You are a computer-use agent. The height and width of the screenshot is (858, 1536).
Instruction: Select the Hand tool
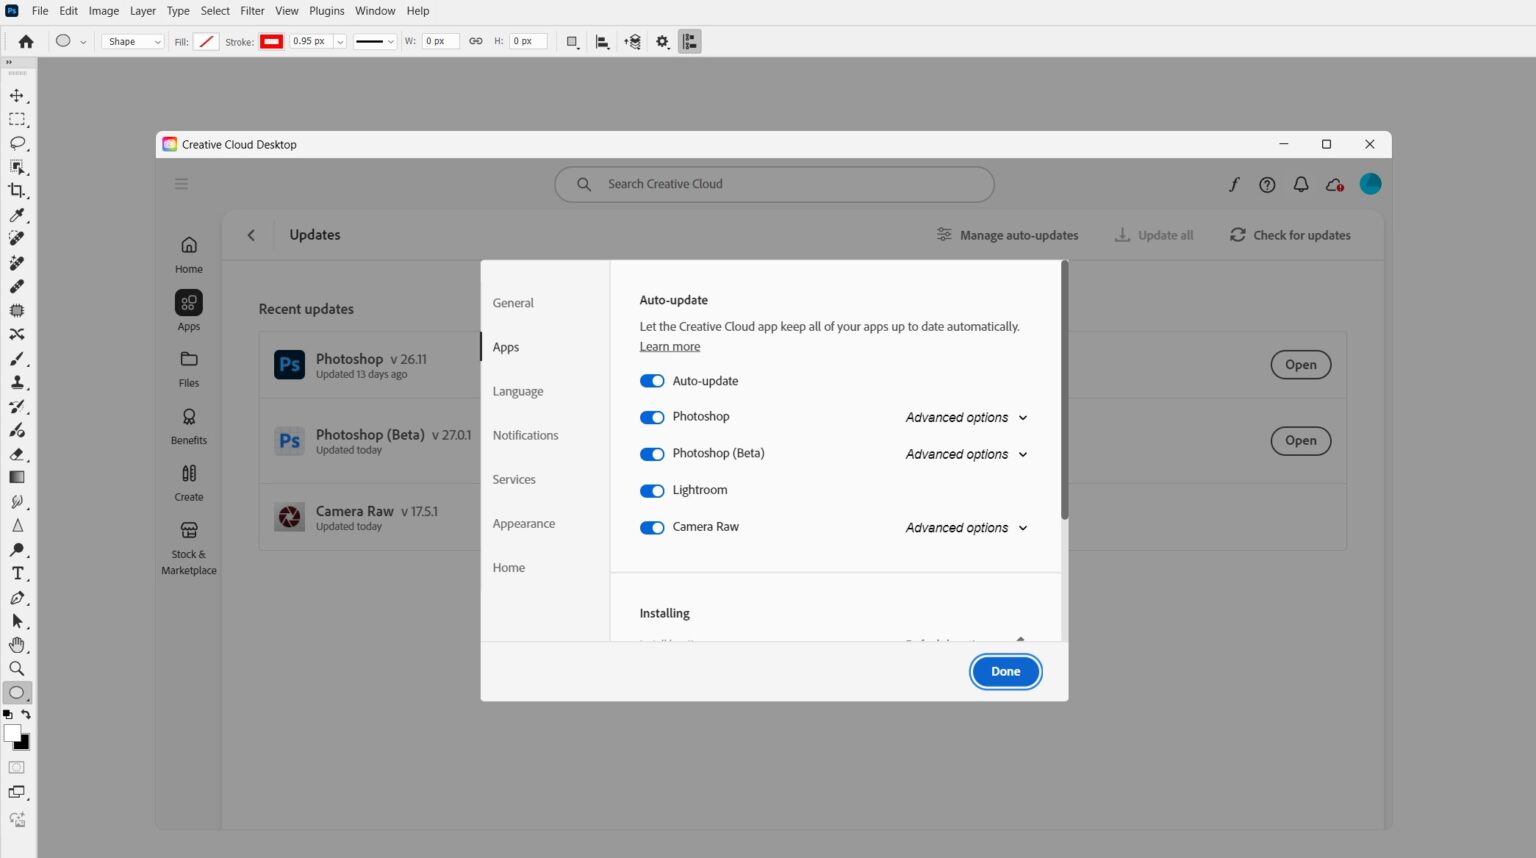tap(17, 645)
